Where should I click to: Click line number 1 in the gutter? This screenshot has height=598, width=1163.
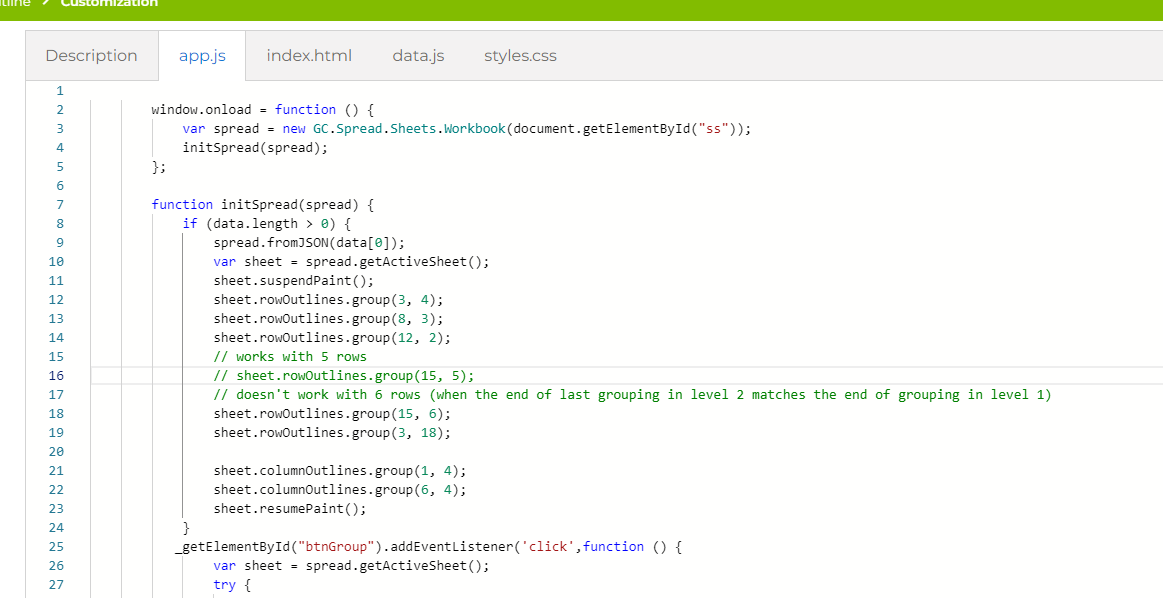point(60,91)
